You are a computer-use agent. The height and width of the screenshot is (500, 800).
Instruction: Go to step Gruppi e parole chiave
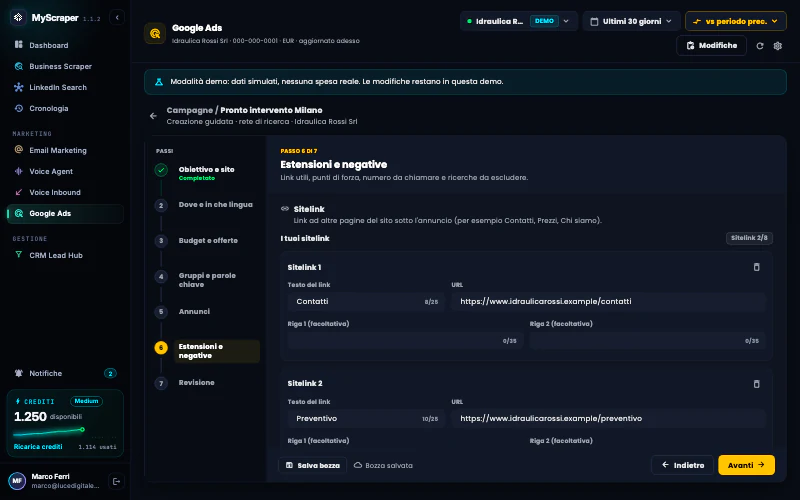(x=206, y=280)
